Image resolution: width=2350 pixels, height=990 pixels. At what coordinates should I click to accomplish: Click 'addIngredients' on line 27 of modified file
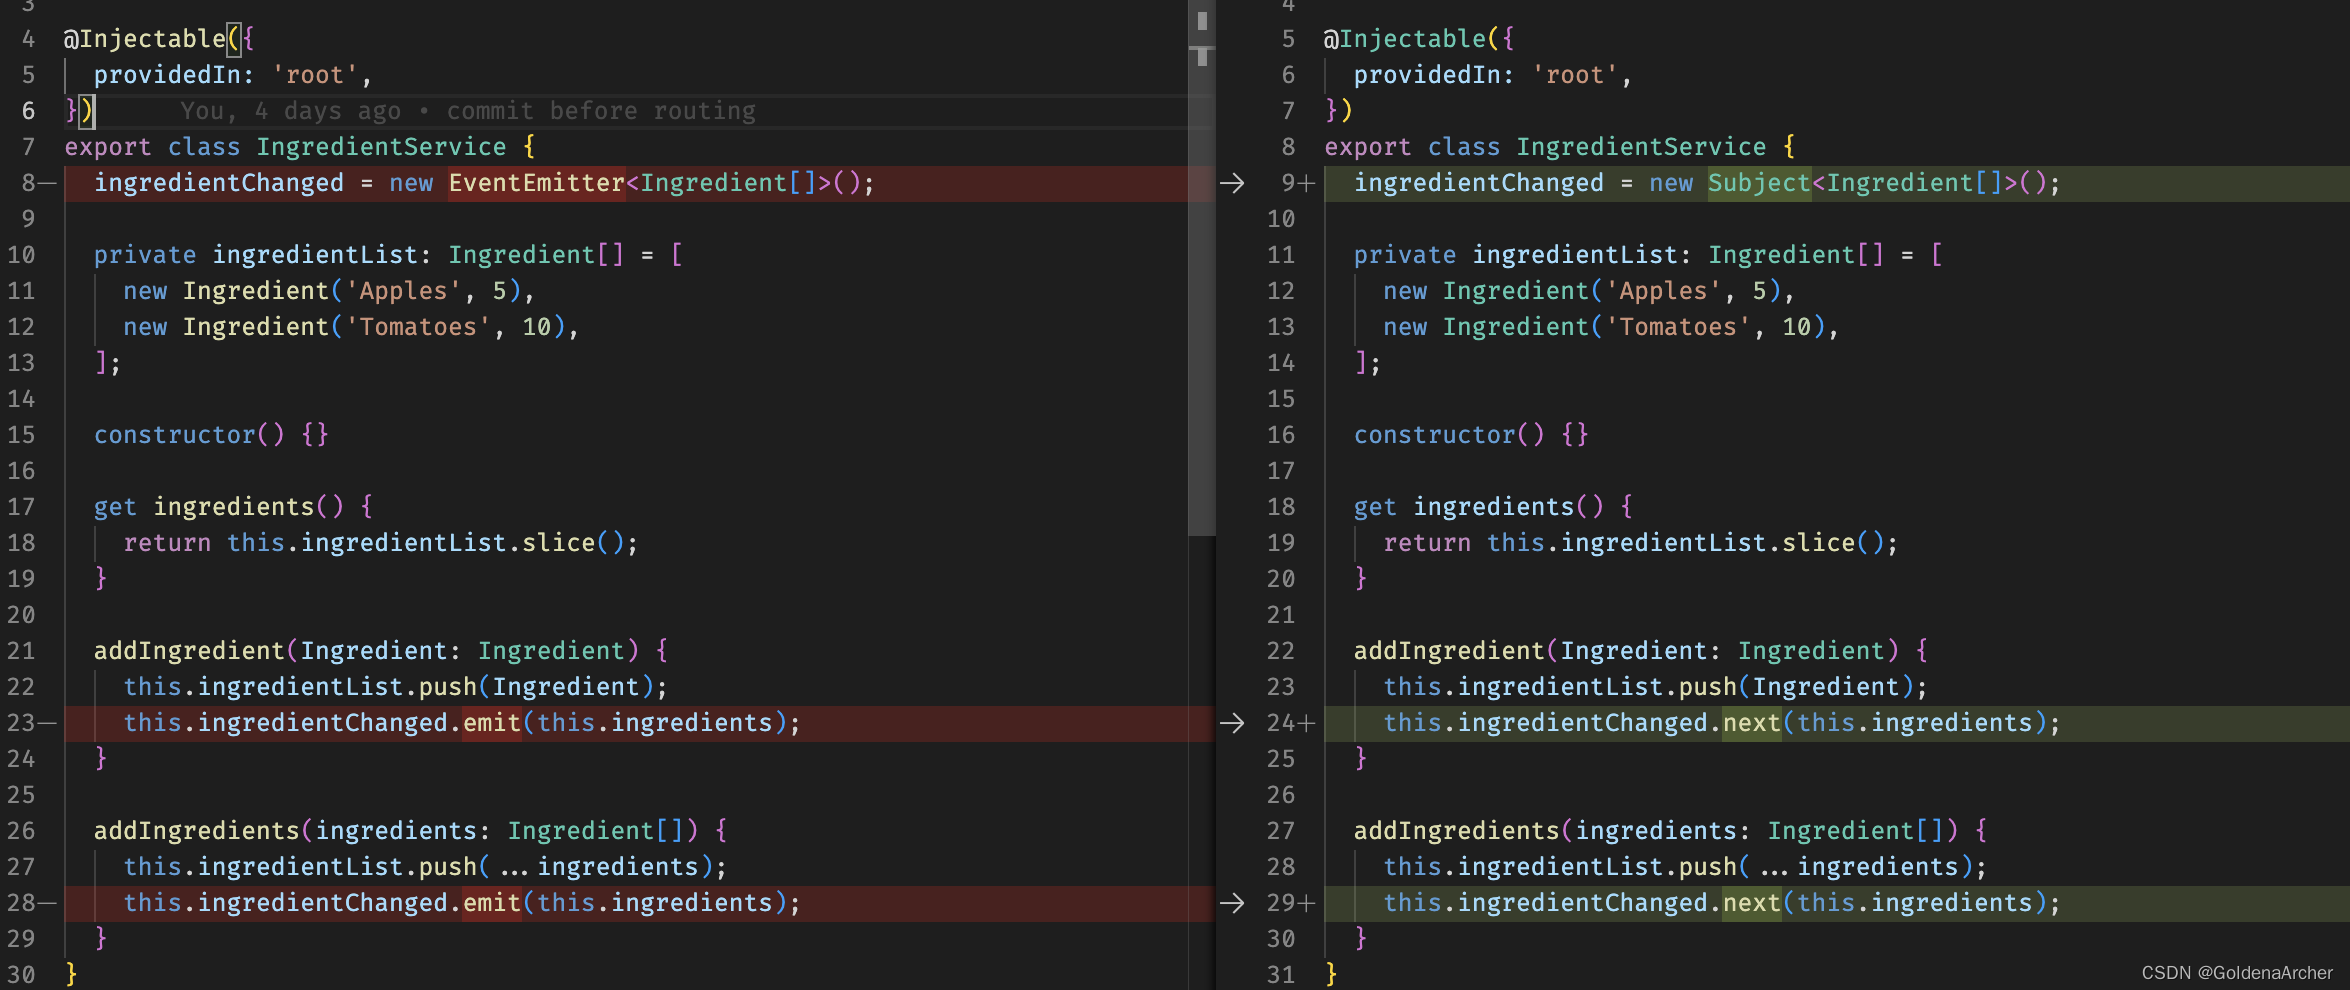click(1457, 831)
